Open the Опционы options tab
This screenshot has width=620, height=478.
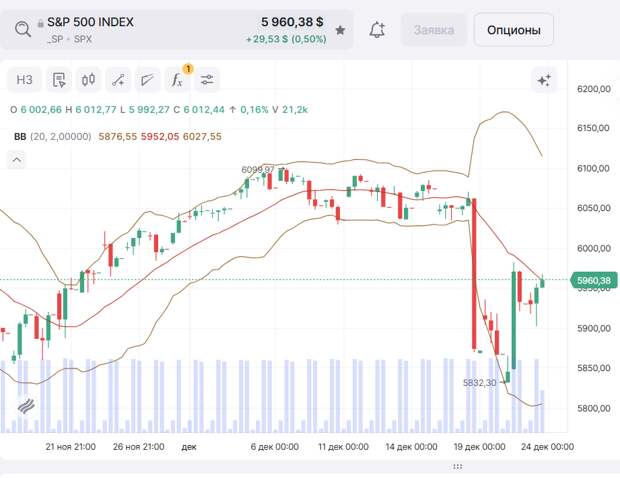coord(513,30)
